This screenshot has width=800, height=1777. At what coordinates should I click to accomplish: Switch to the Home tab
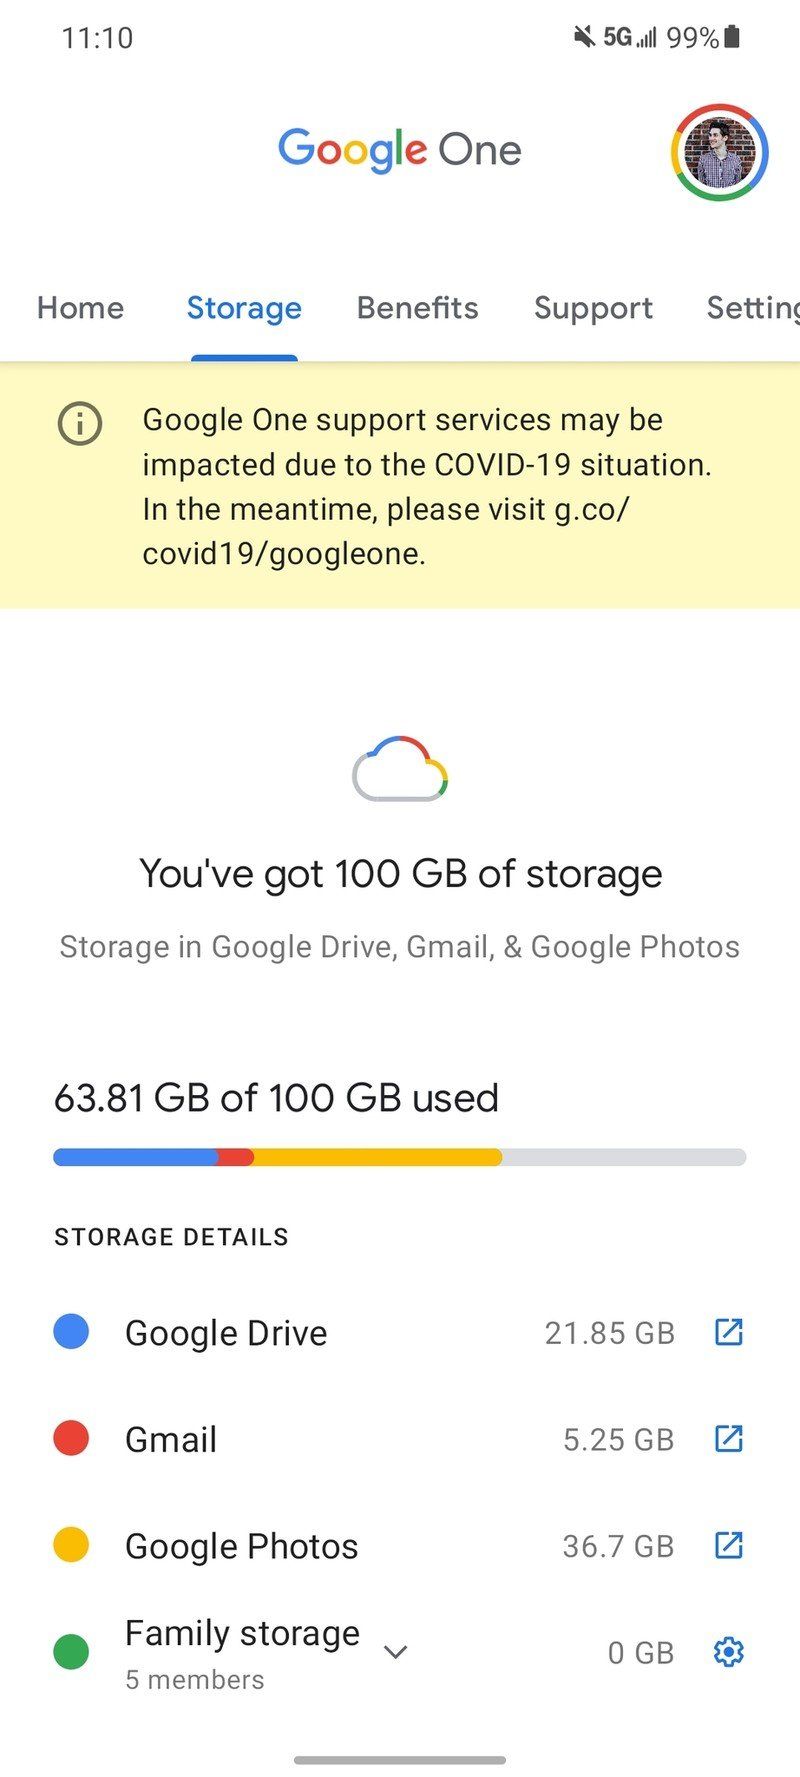coord(81,308)
